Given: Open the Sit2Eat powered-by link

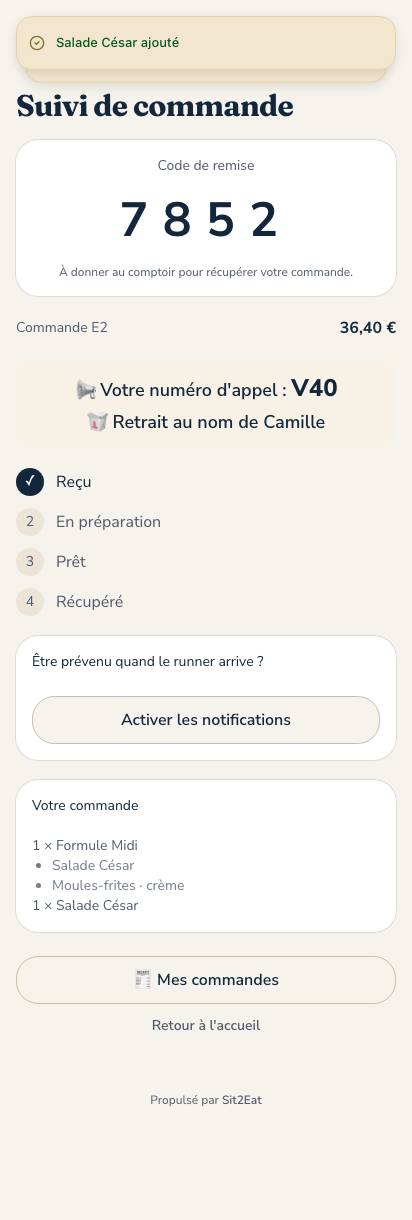Looking at the screenshot, I should click(242, 1100).
